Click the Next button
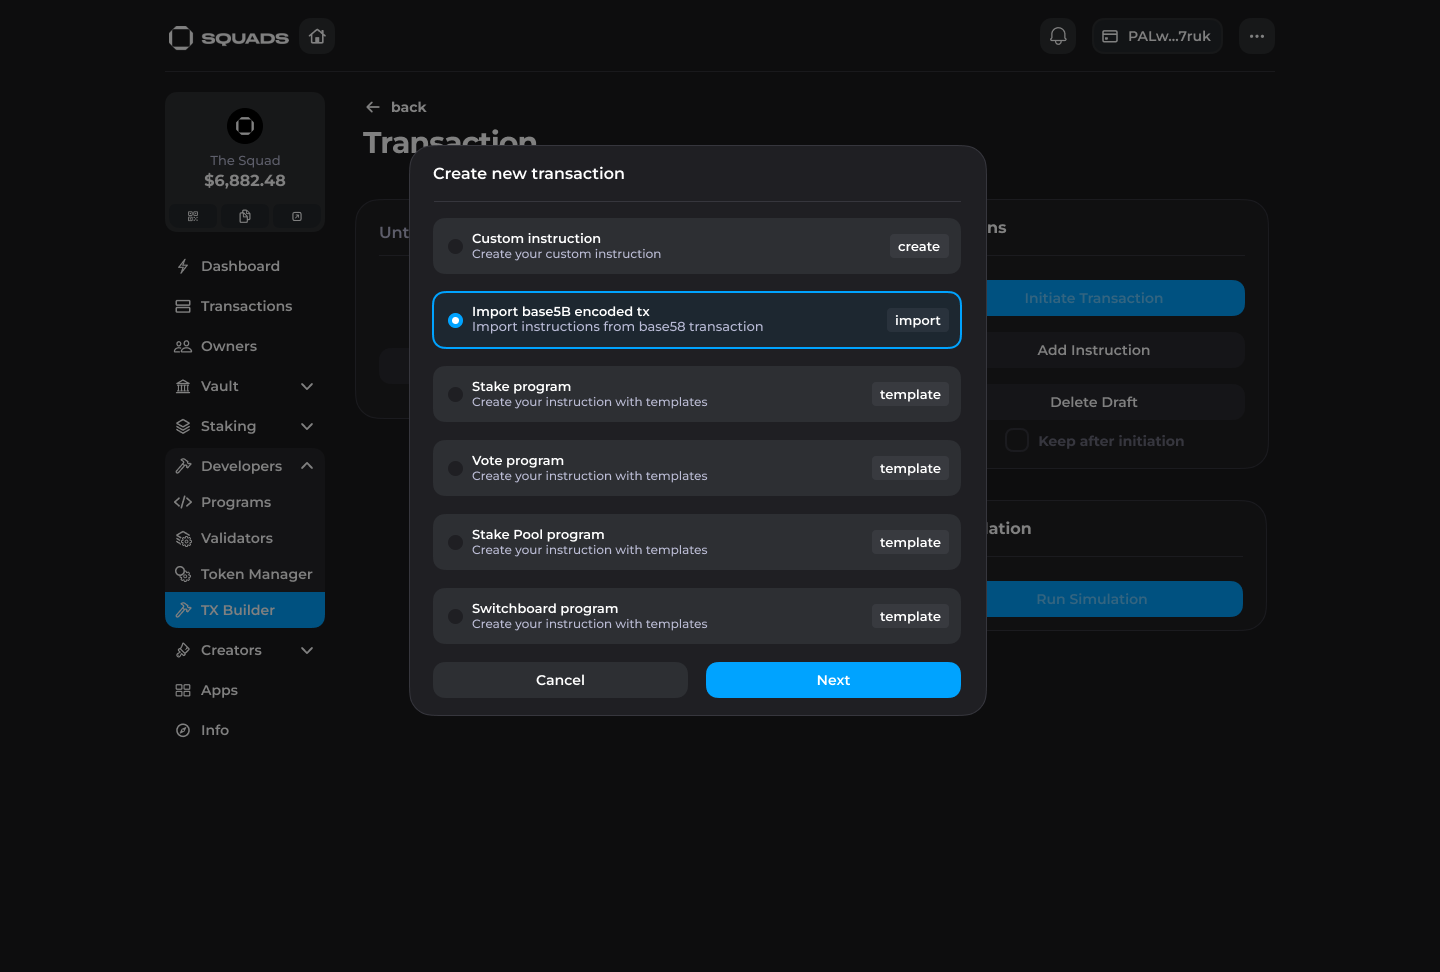The height and width of the screenshot is (972, 1440). click(x=833, y=680)
